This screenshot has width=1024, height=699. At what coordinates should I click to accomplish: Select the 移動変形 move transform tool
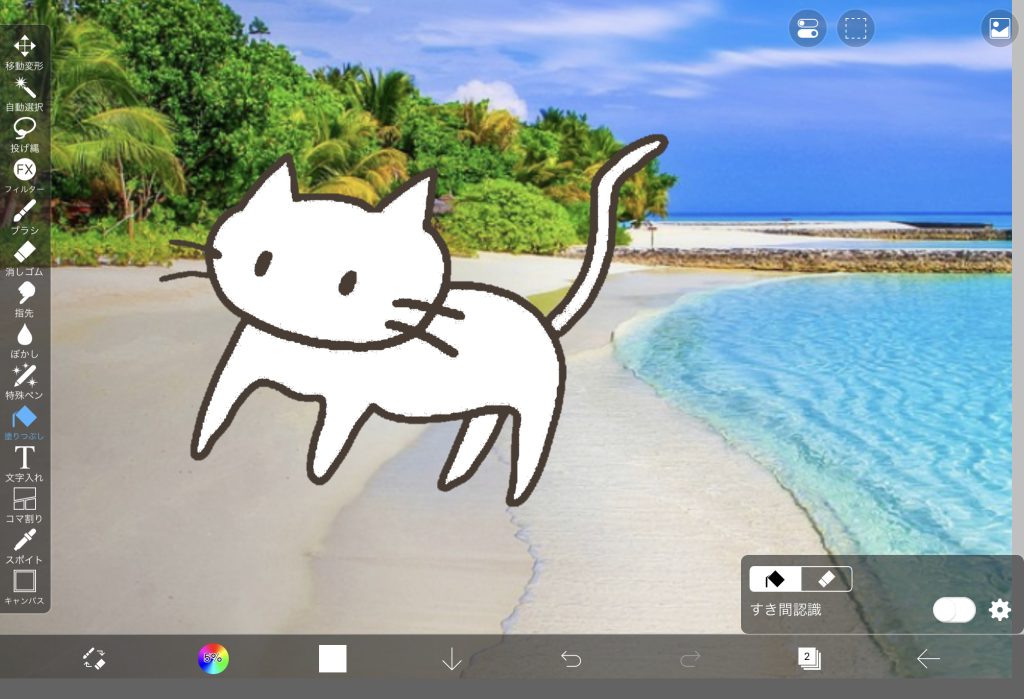point(24,47)
